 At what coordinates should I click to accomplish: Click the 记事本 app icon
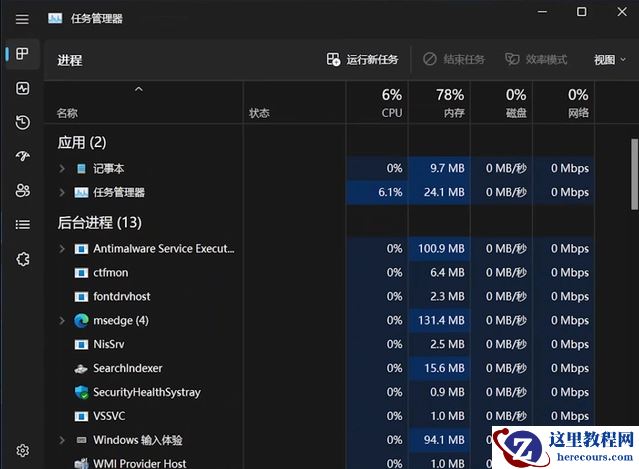[82, 168]
